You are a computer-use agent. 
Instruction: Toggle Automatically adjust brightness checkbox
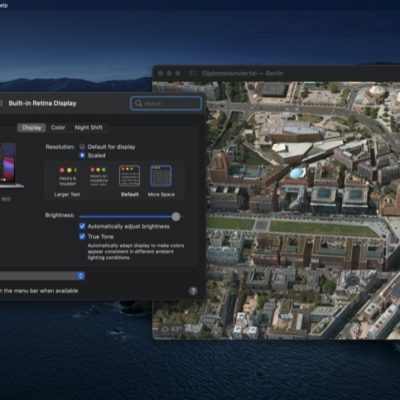click(x=82, y=226)
